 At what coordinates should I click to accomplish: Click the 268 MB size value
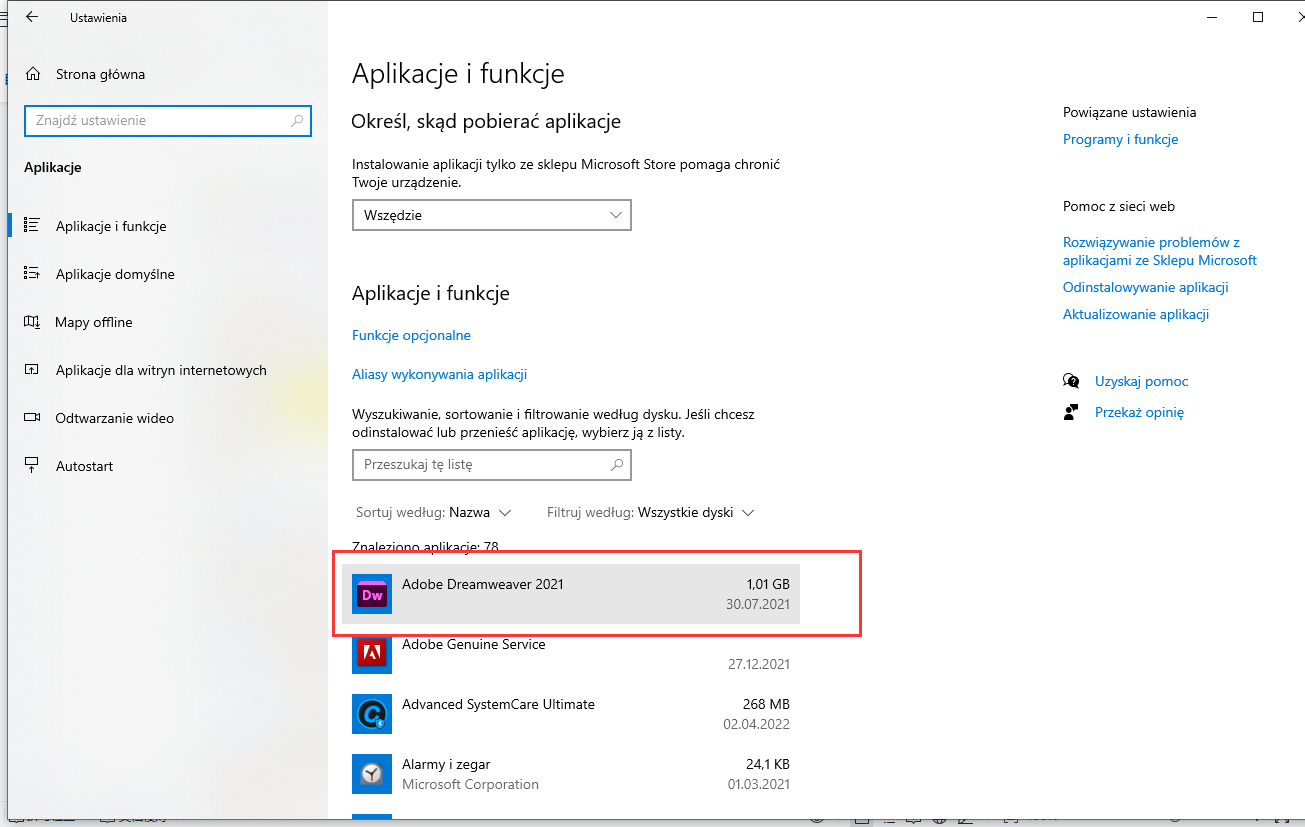coord(767,704)
